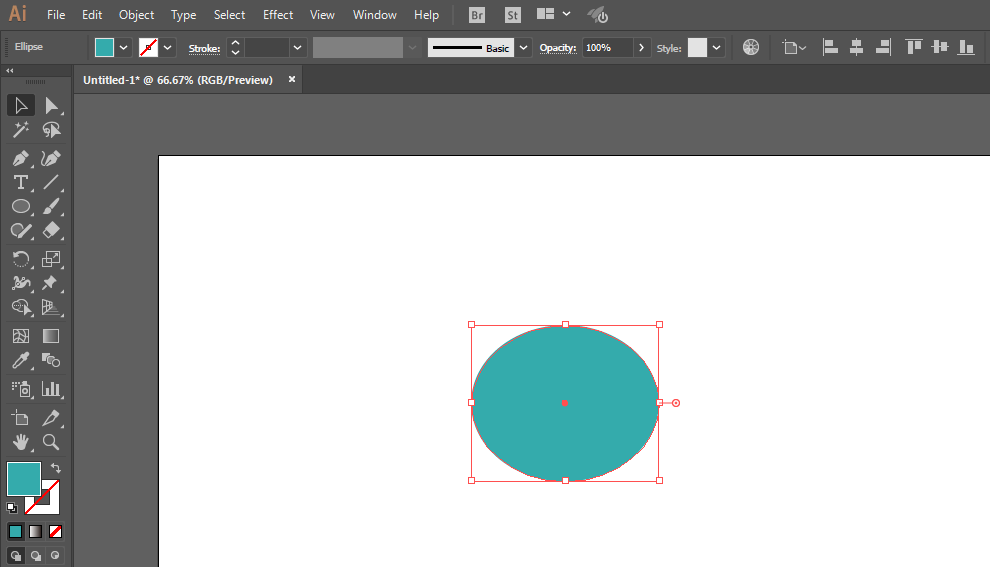Click Horizontal Align Center
This screenshot has width=990, height=567.
(856, 47)
